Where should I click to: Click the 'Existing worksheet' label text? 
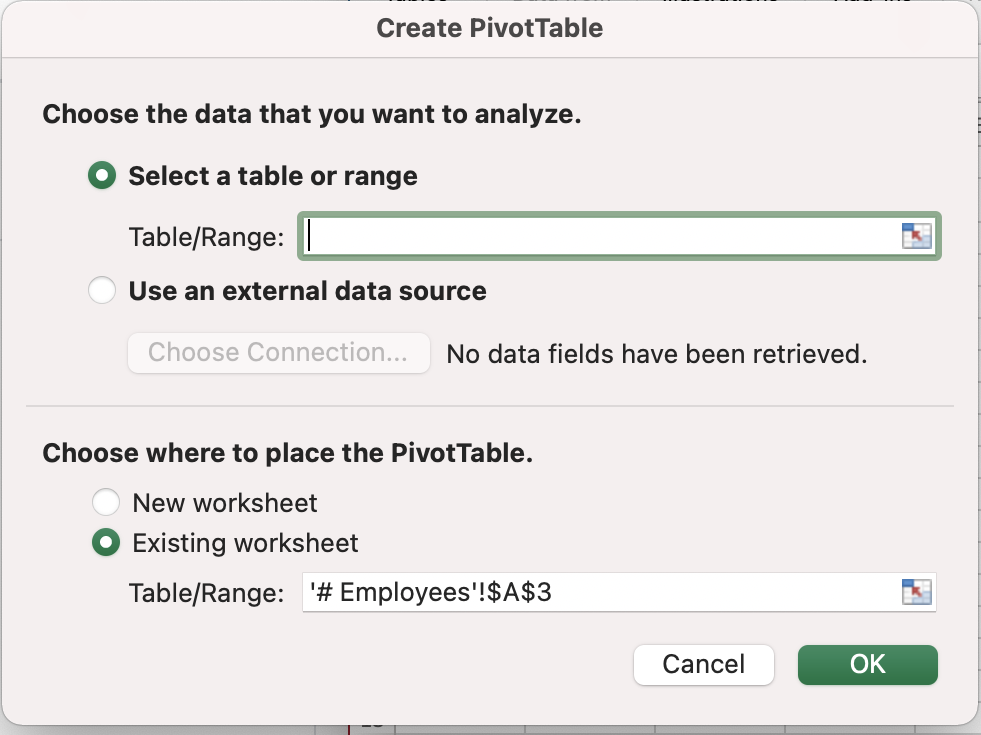coord(245,543)
